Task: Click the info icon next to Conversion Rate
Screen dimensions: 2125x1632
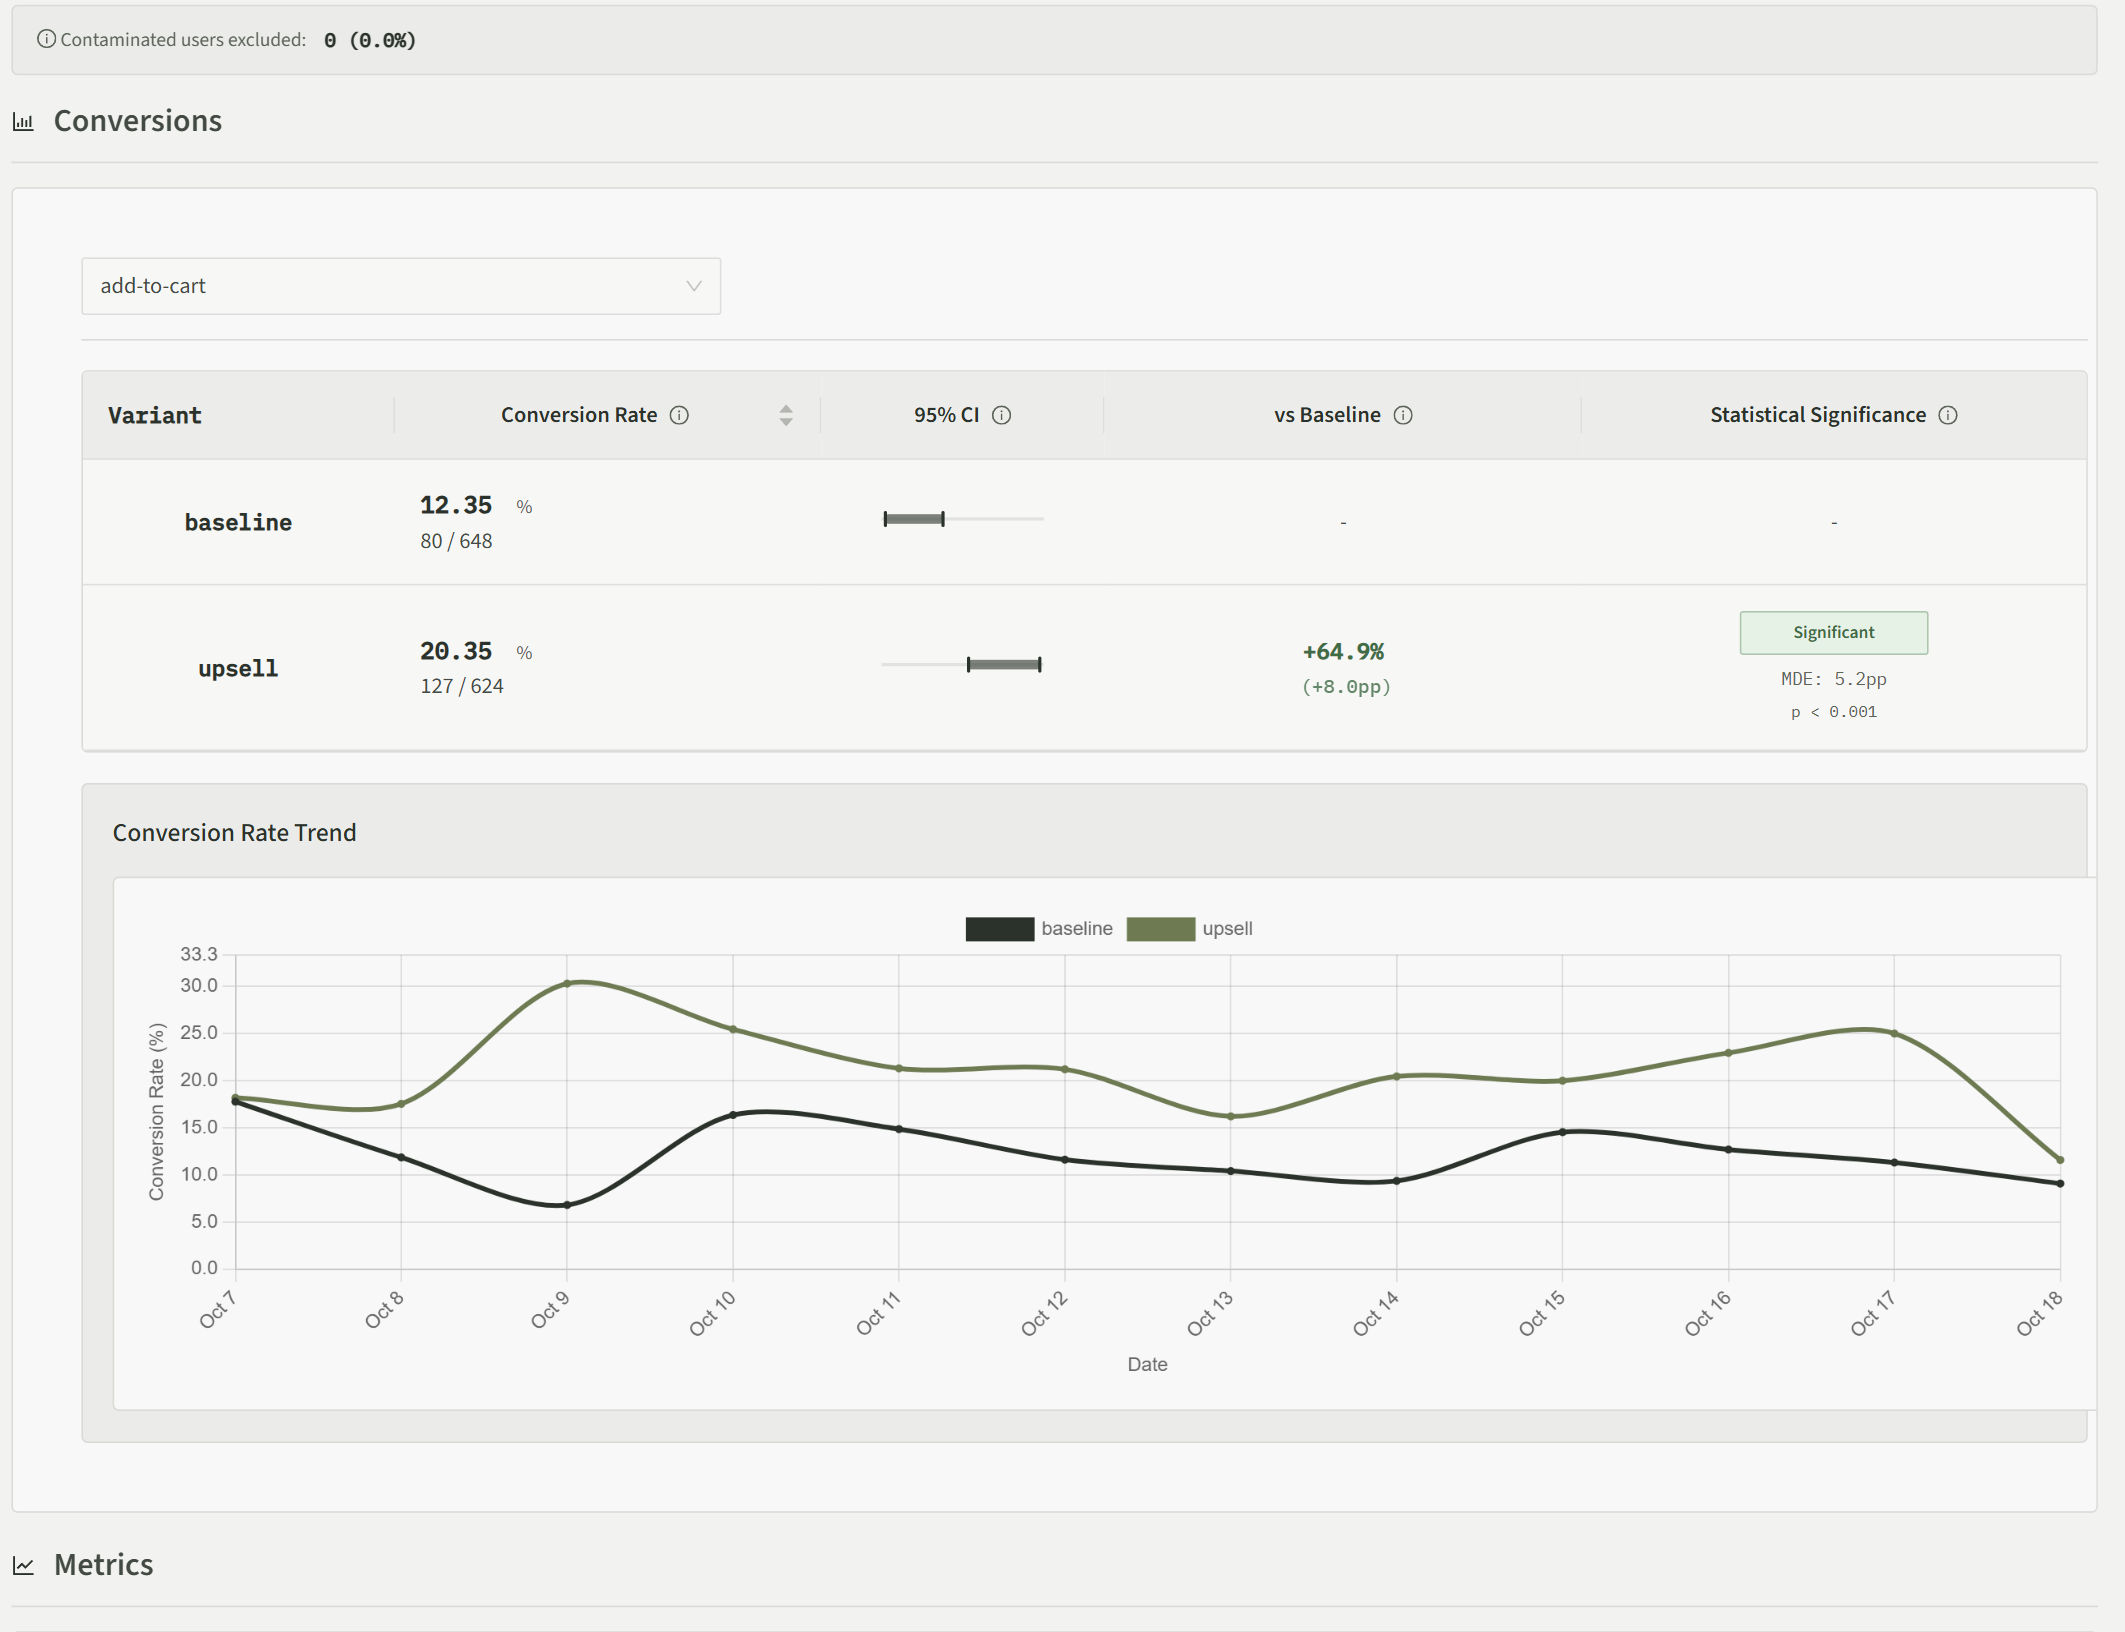Action: pyautogui.click(x=679, y=415)
